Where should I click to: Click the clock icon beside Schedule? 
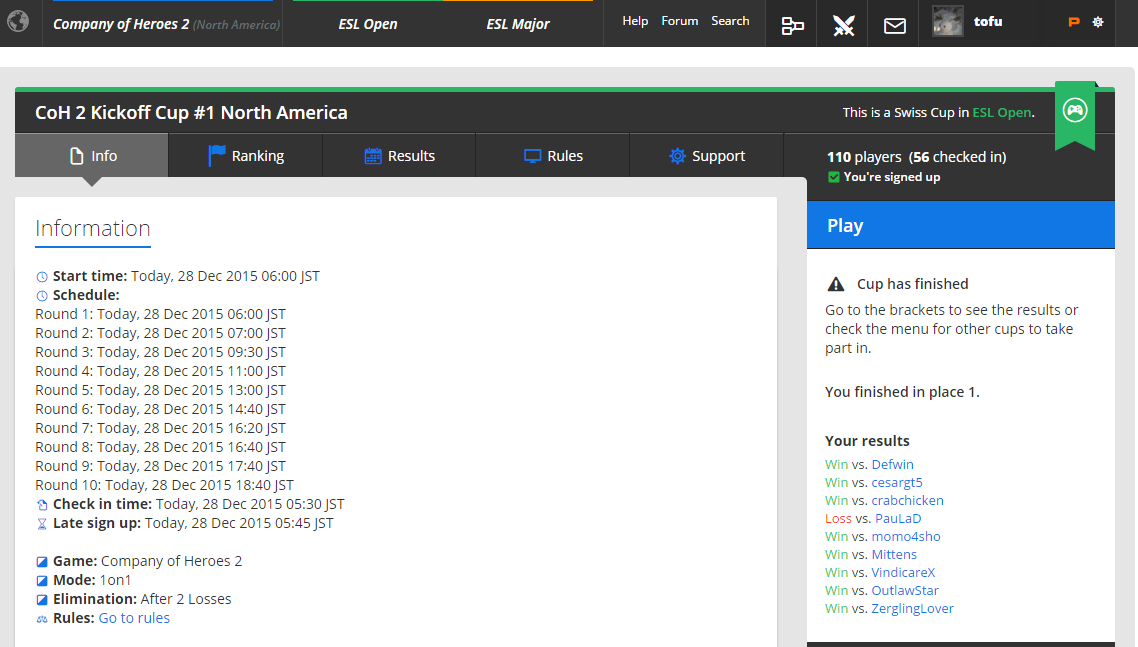pyautogui.click(x=42, y=296)
